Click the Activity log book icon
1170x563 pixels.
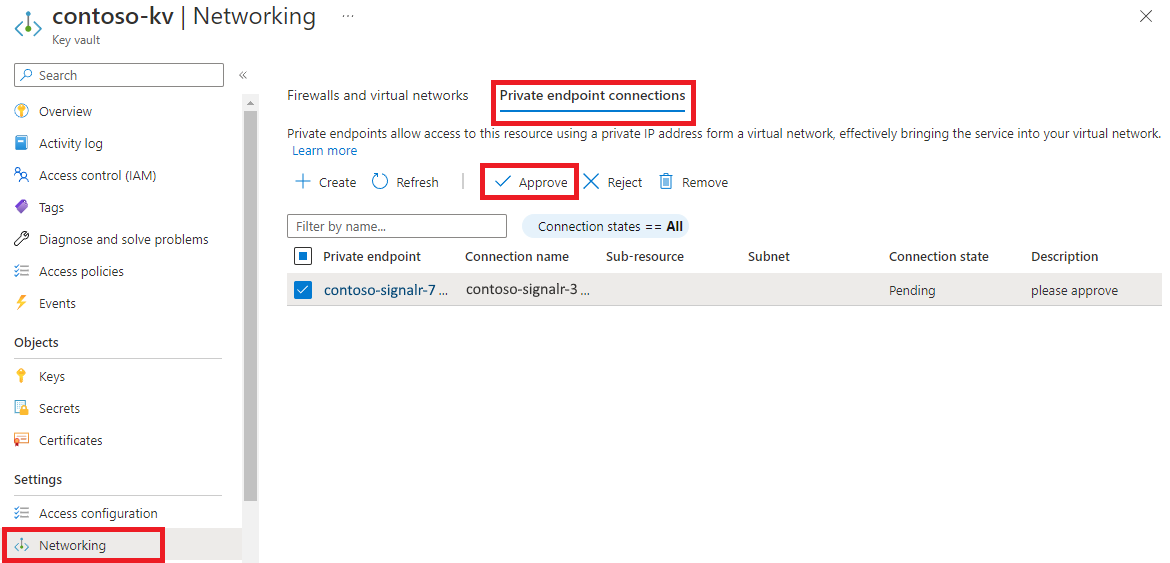pyautogui.click(x=22, y=143)
